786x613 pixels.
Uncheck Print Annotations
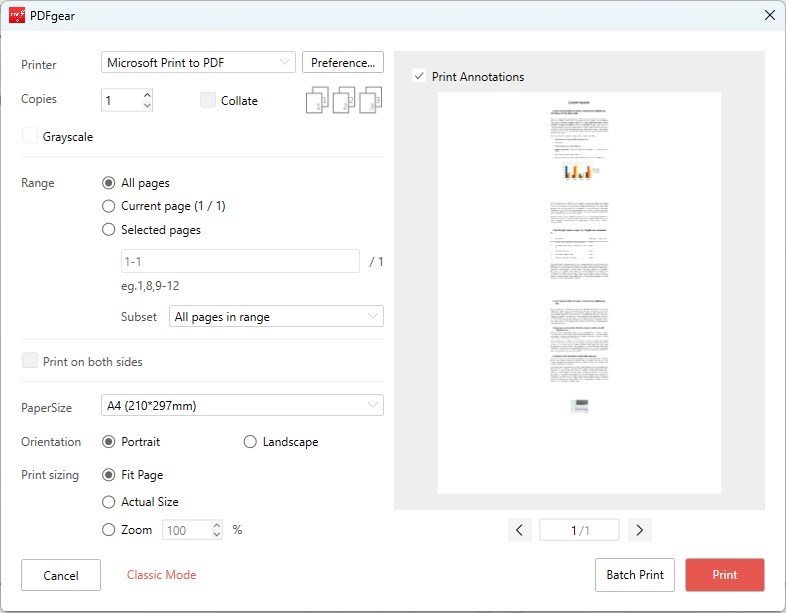pyautogui.click(x=419, y=76)
